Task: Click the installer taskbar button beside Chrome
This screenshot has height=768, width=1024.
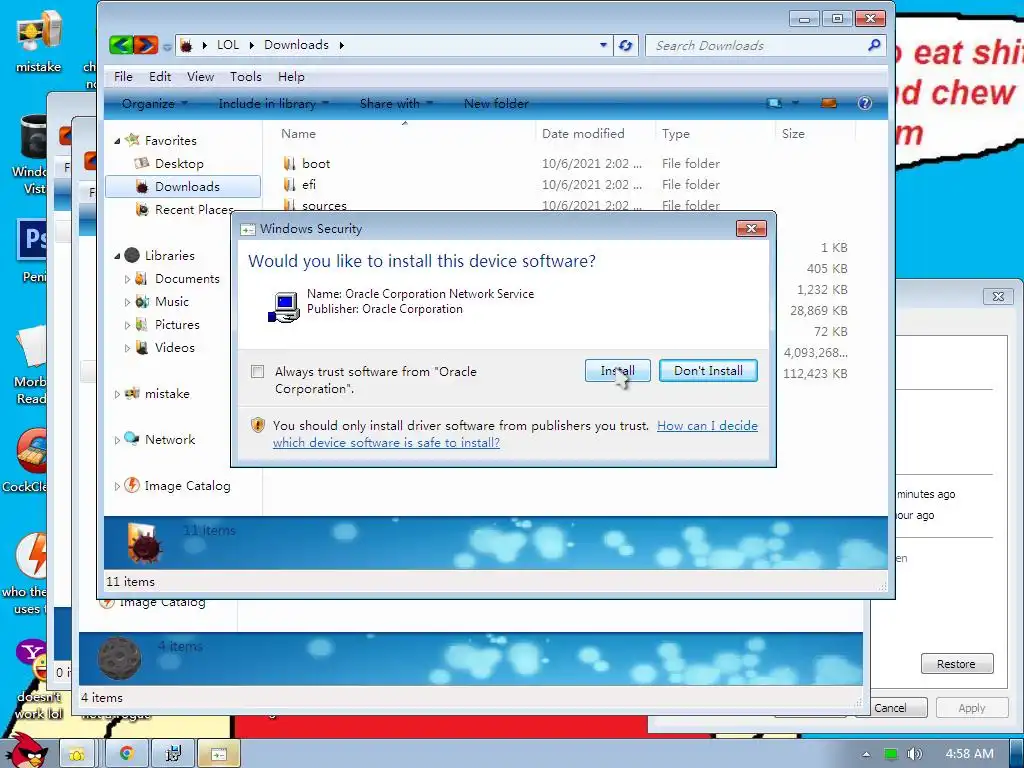Action: 172,754
